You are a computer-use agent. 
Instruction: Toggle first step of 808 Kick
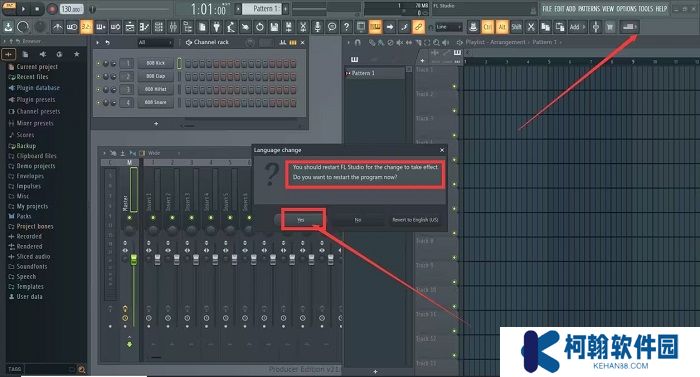pyautogui.click(x=188, y=63)
